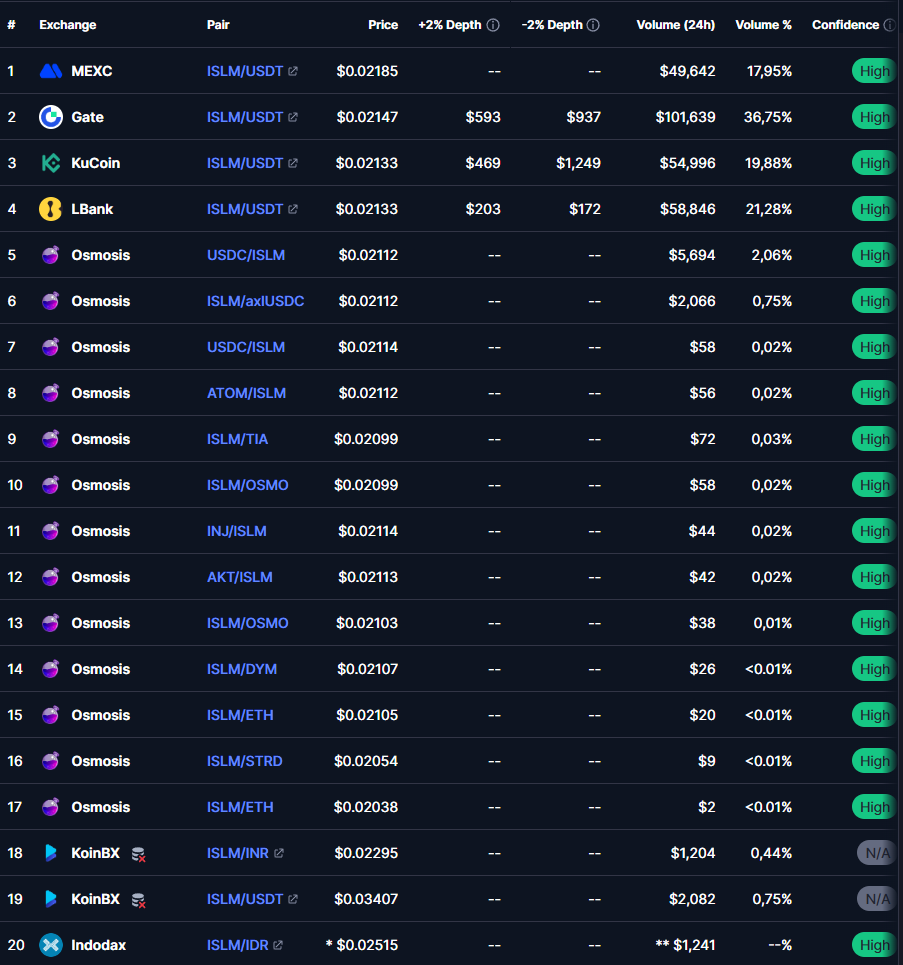
Task: Open the ISLM/INR pair link
Action: click(x=238, y=853)
